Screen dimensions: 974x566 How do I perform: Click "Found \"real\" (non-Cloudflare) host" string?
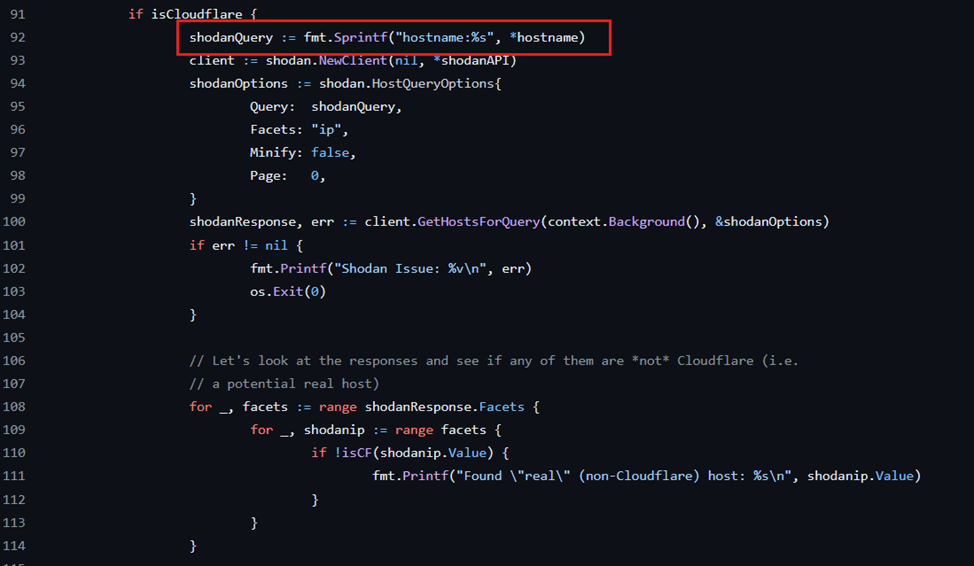pos(624,476)
